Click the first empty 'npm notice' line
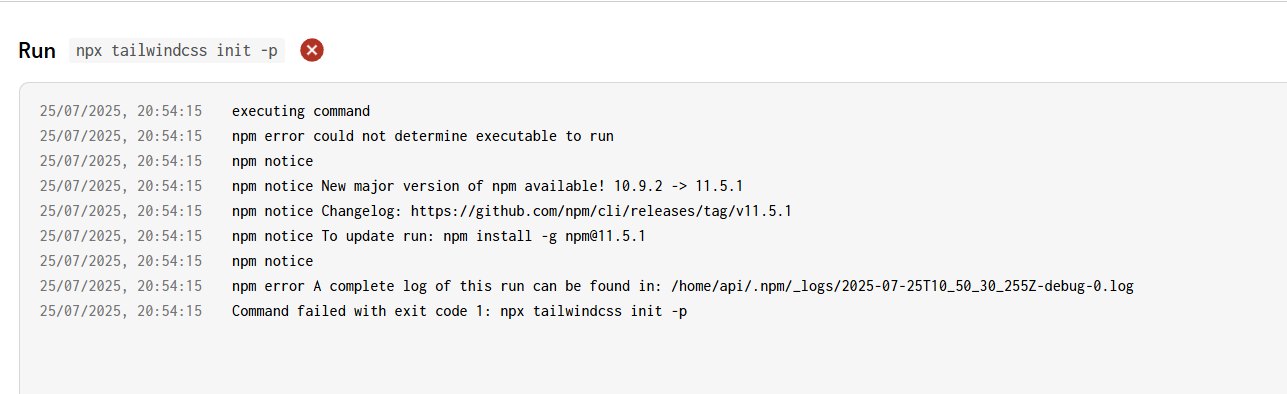Image resolution: width=1287 pixels, height=394 pixels. tap(272, 161)
